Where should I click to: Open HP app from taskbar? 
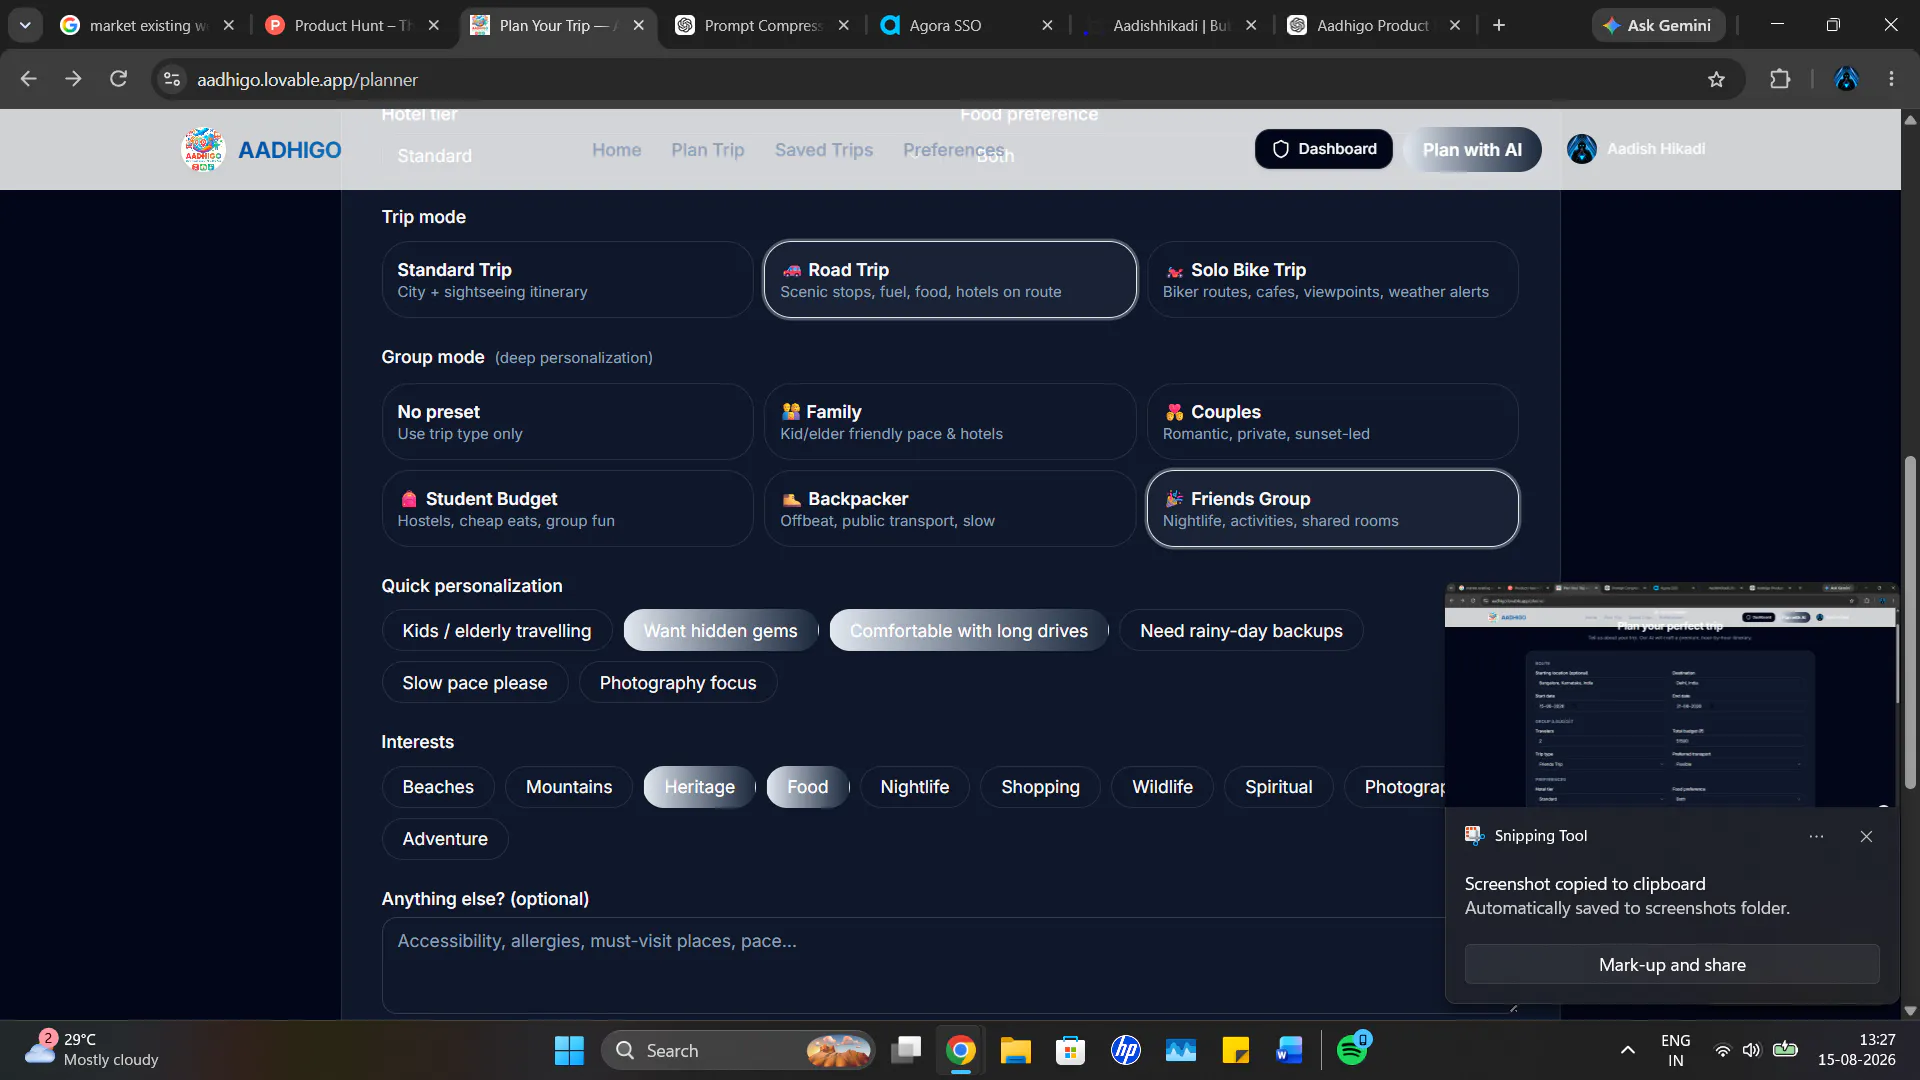1126,1051
